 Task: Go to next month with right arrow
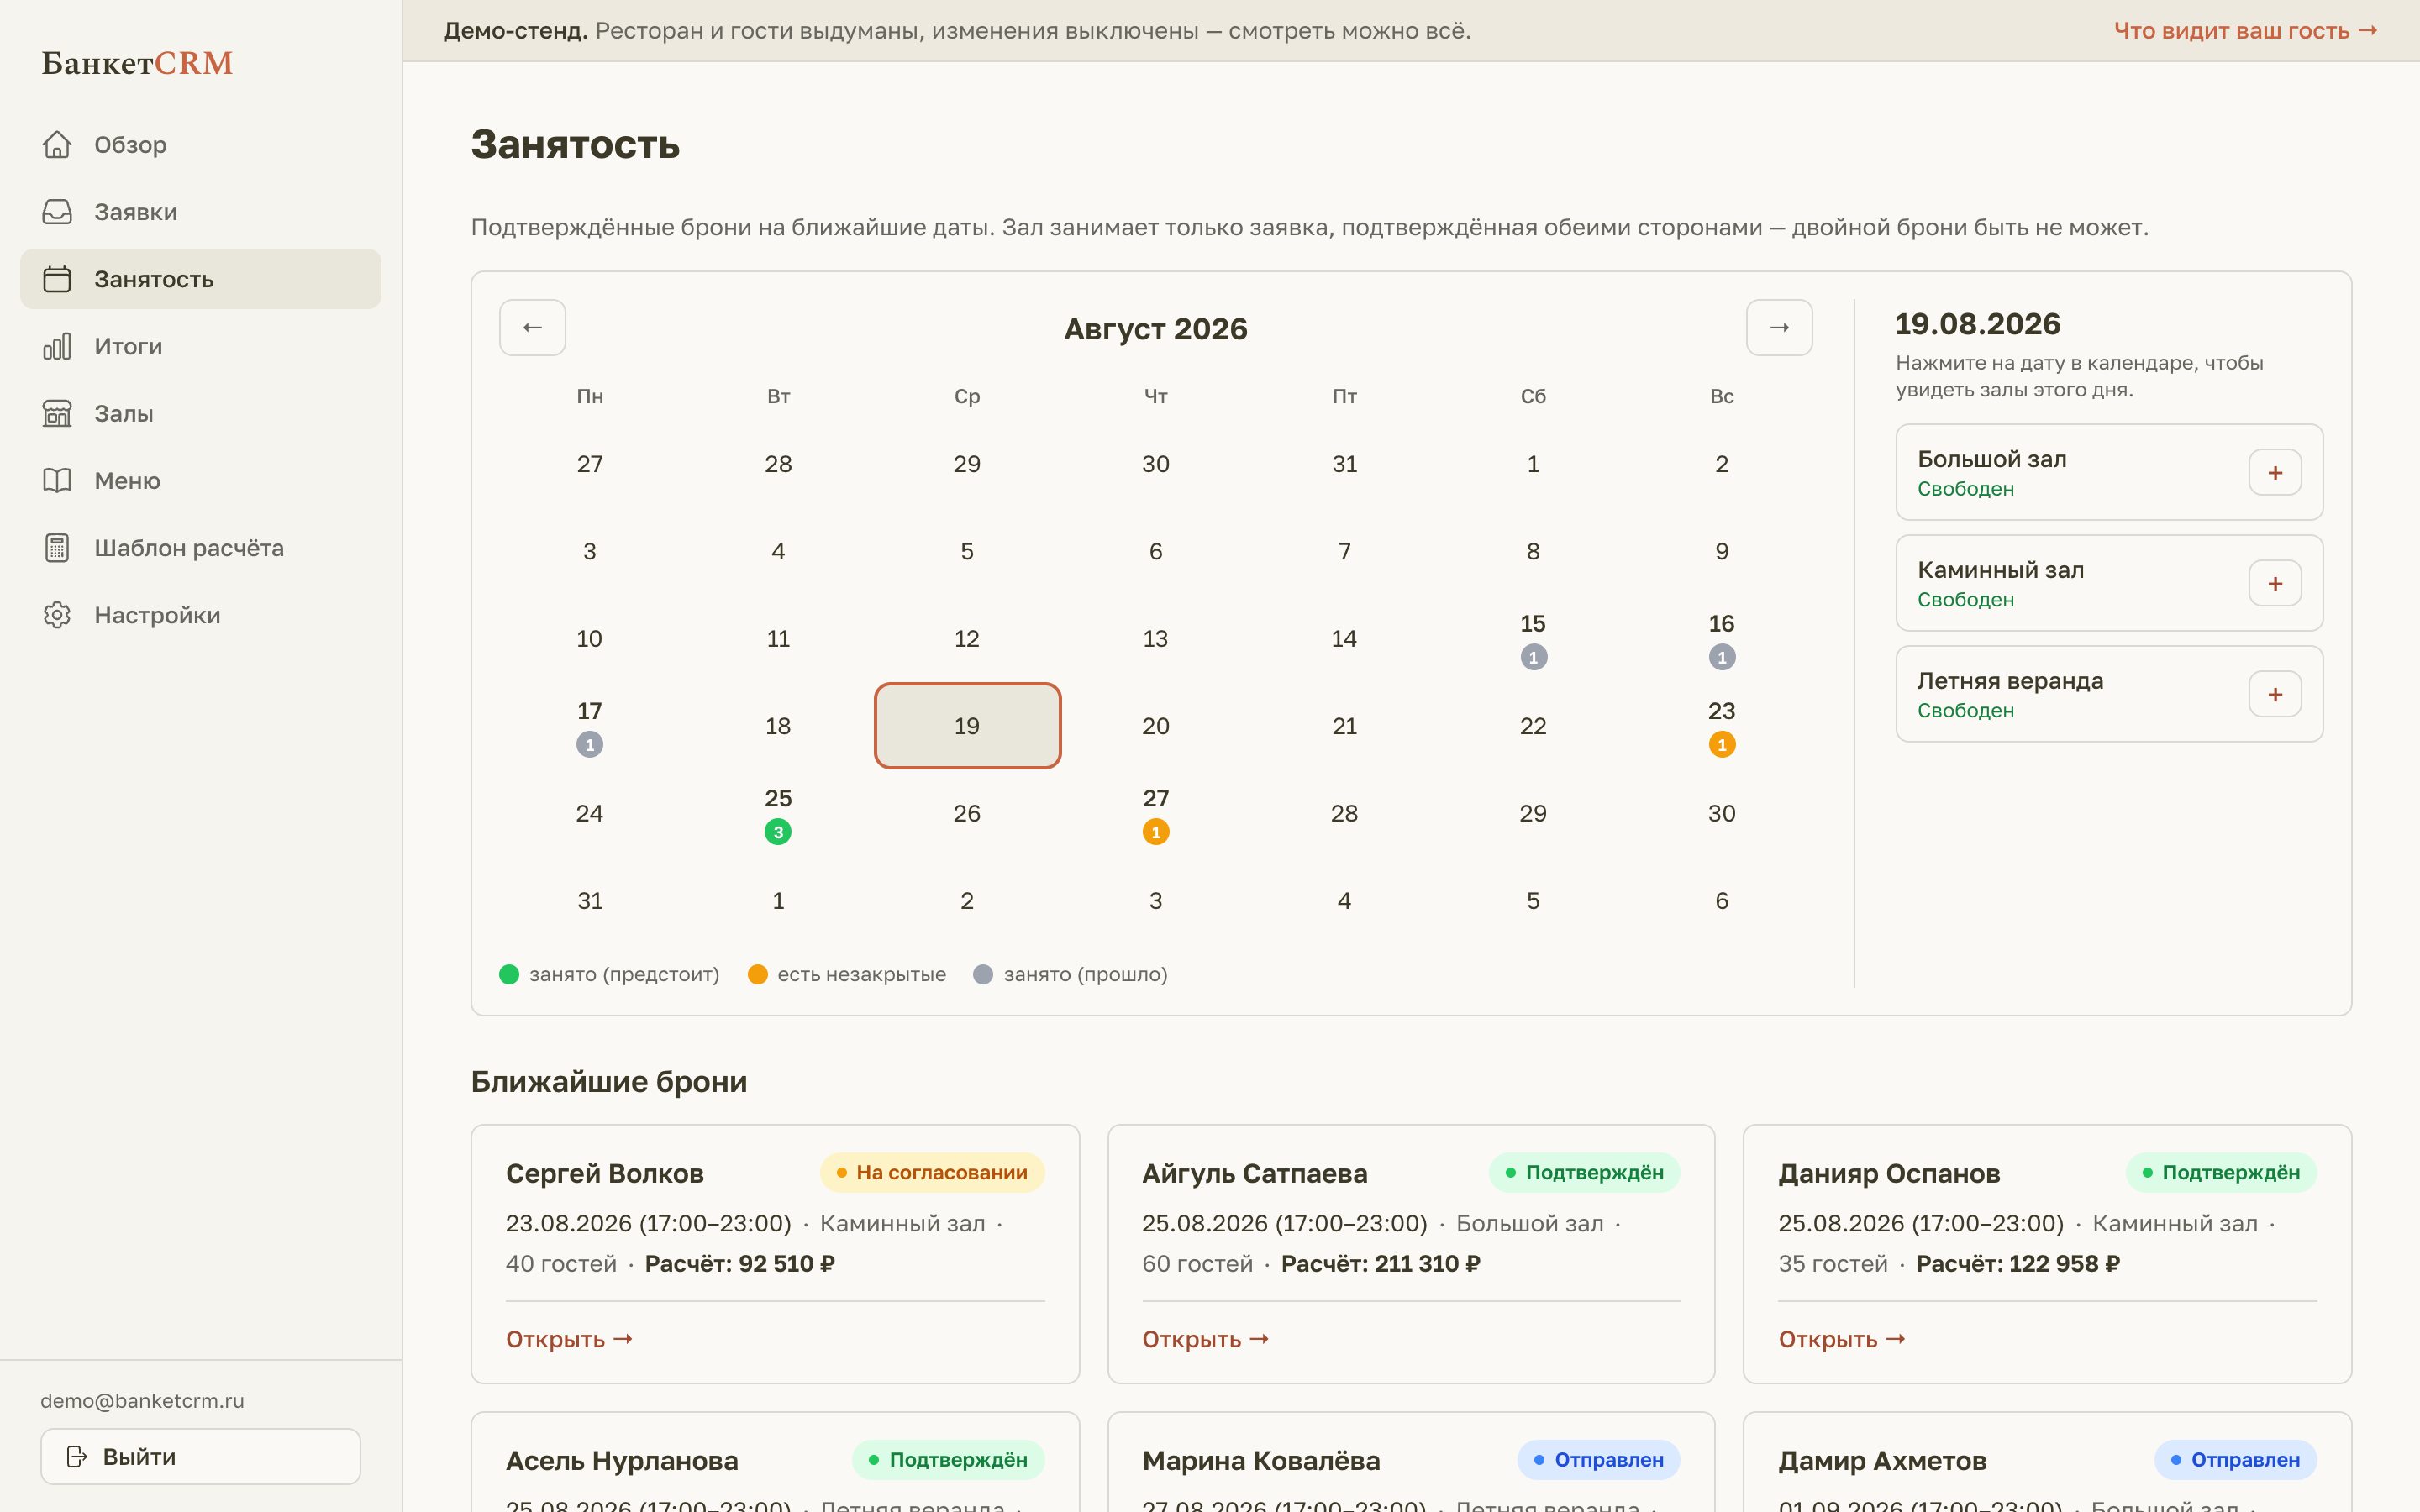[x=1779, y=327]
